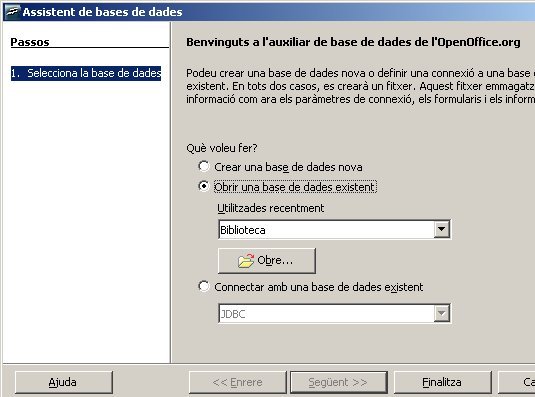Expand the Biblioteca dropdown arrow
Image resolution: width=535 pixels, height=397 pixels.
point(441,229)
